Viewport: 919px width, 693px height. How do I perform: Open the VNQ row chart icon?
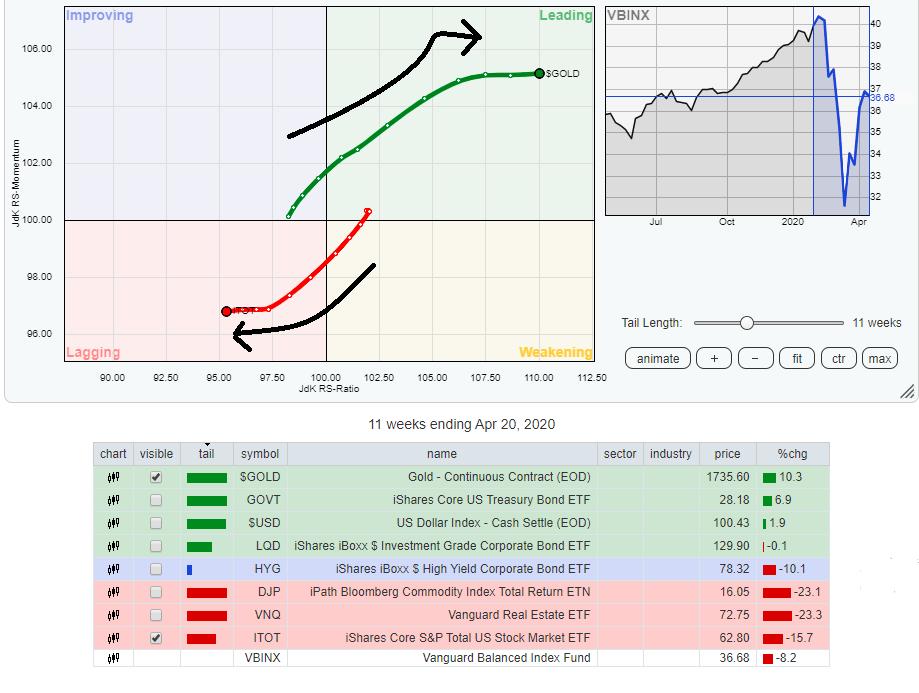pos(113,614)
